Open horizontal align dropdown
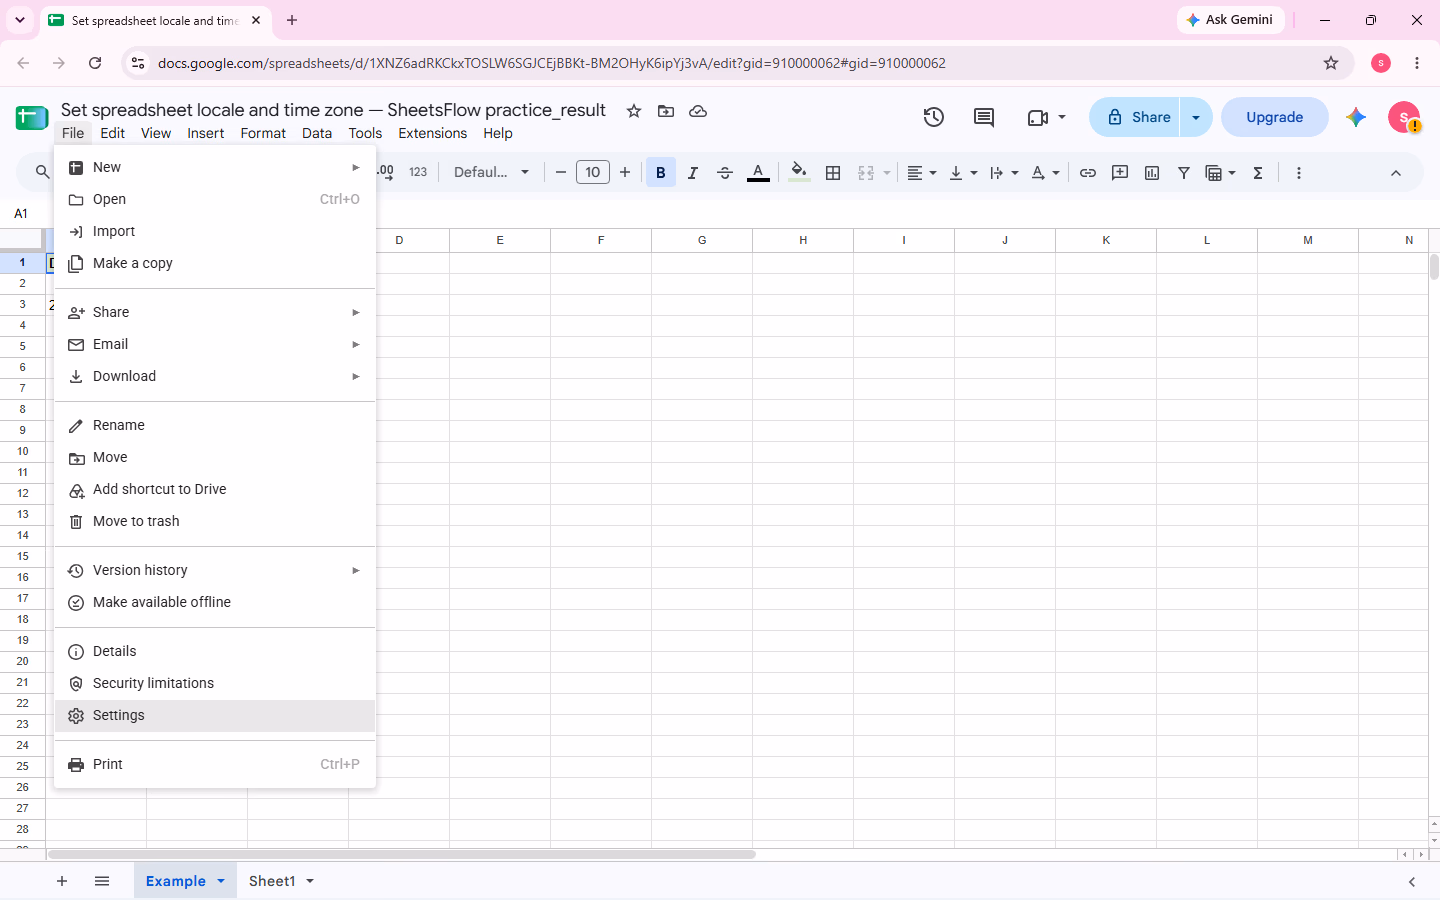The height and width of the screenshot is (900, 1440). [x=922, y=173]
